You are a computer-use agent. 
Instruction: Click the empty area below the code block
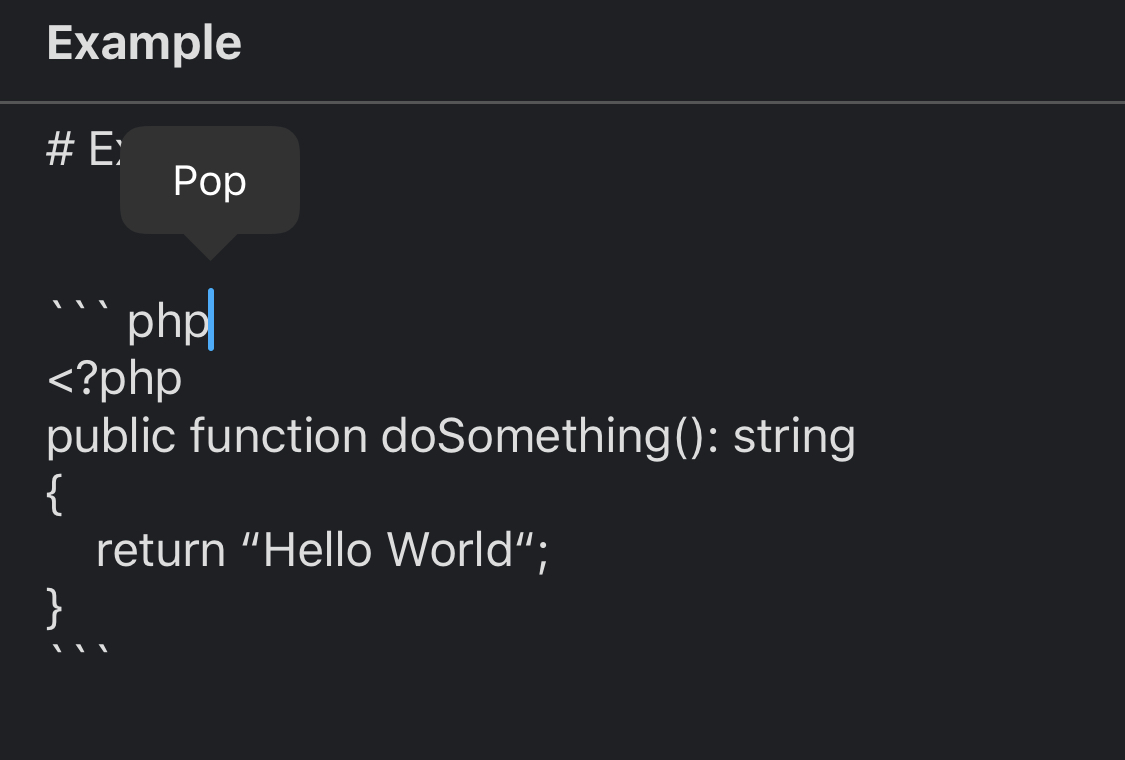(560, 710)
